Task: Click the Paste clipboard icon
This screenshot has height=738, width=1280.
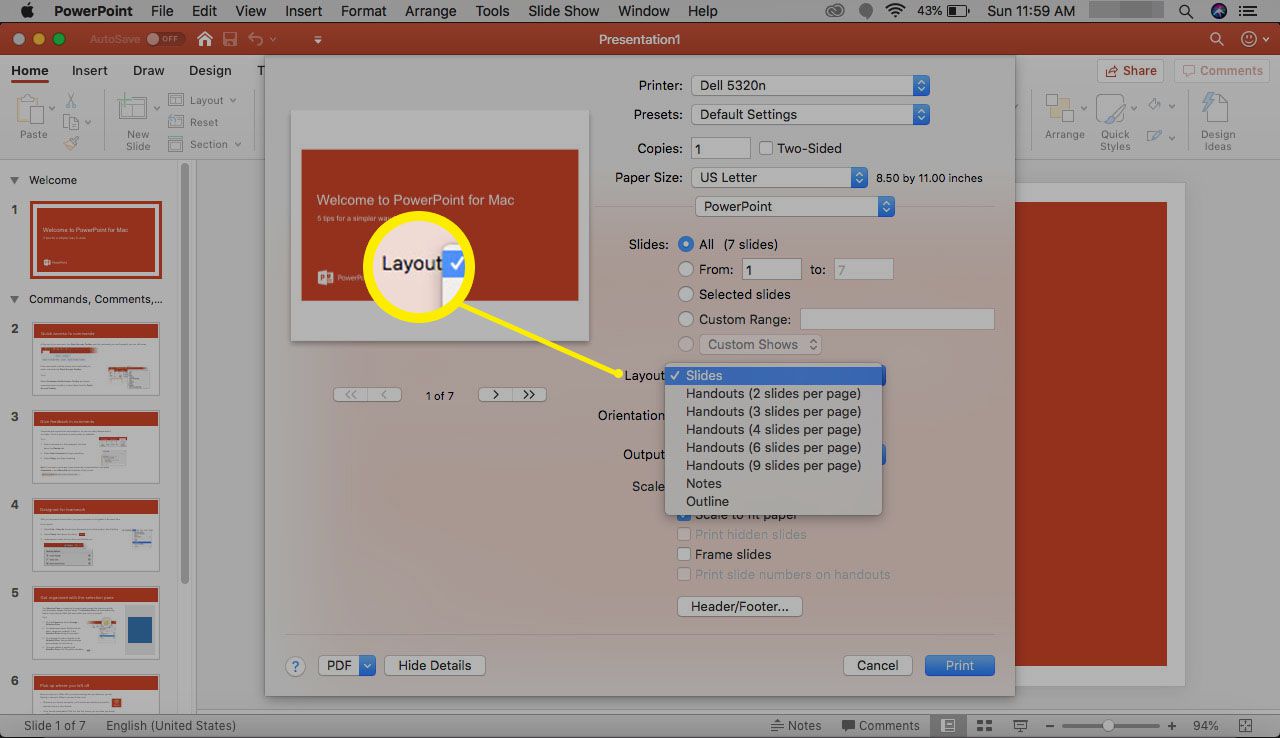Action: coord(31,110)
